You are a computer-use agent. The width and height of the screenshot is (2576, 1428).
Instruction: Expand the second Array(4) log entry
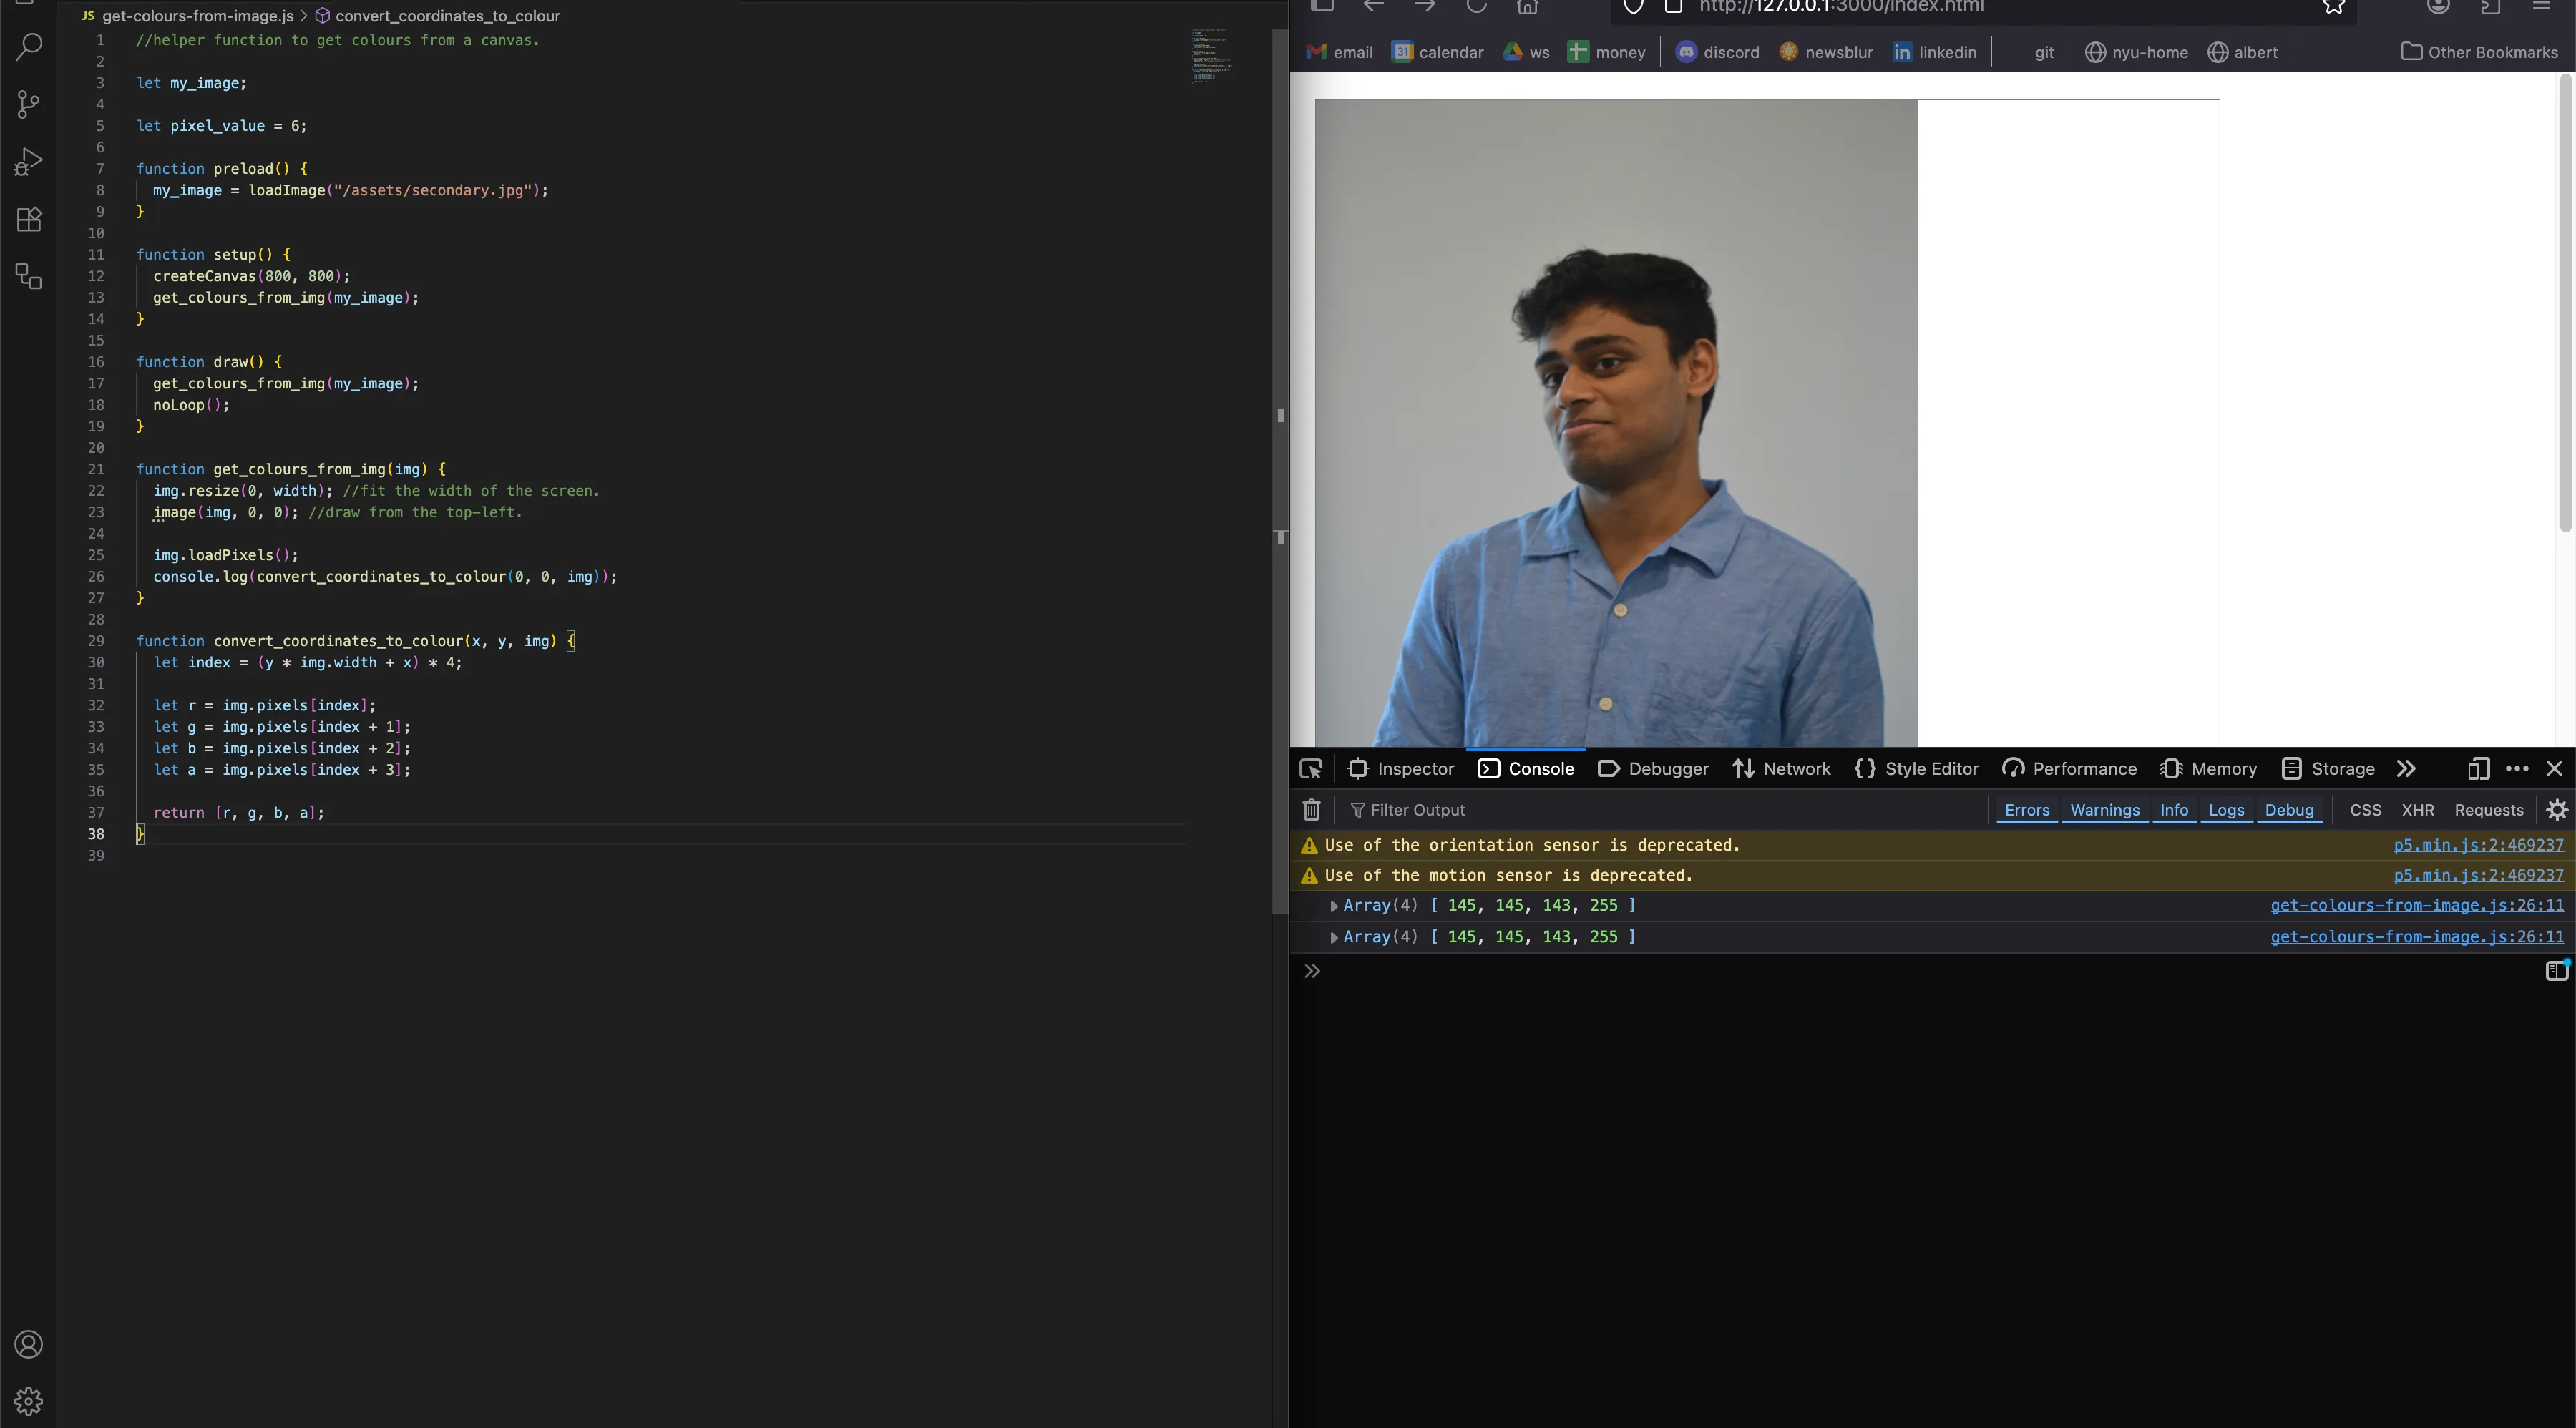point(1334,937)
